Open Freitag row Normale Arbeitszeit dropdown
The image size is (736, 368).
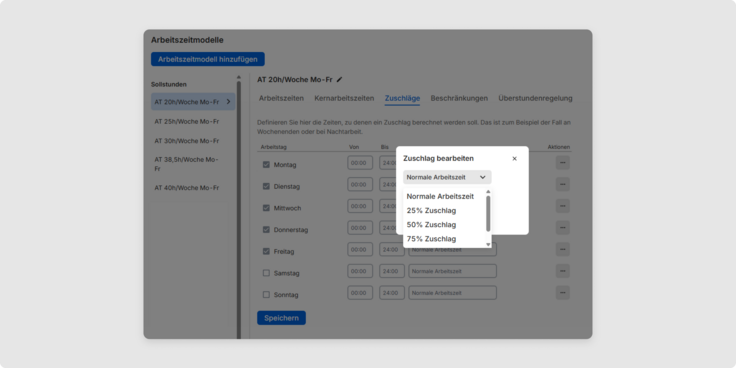click(452, 249)
